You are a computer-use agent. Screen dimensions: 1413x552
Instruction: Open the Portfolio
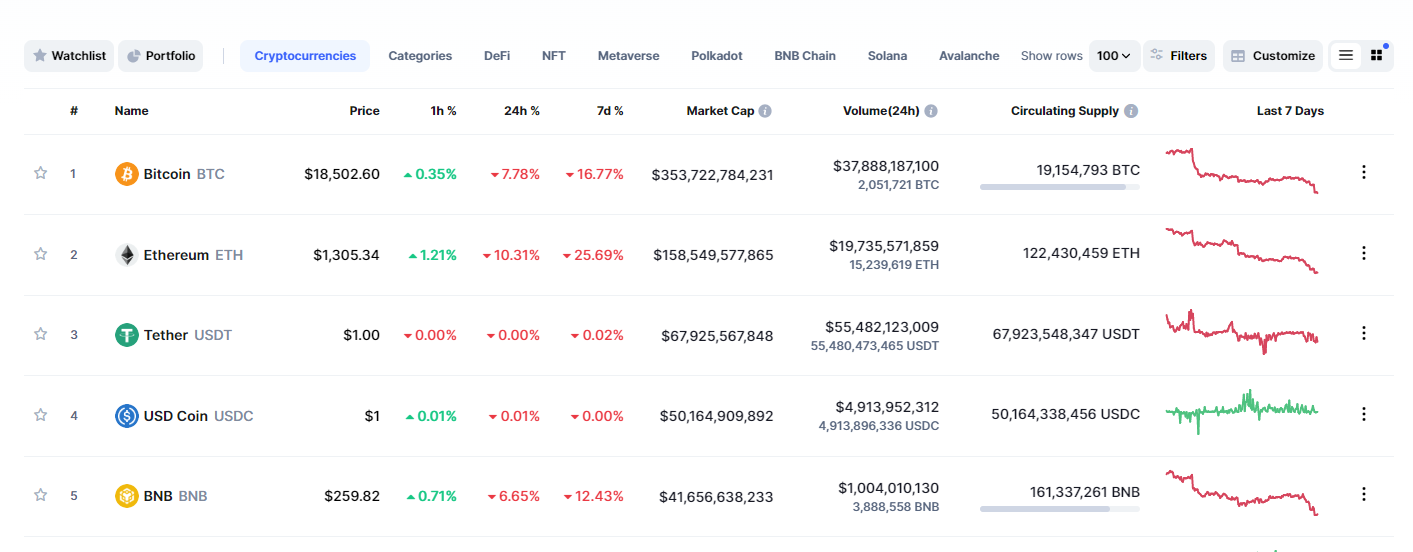(x=161, y=56)
